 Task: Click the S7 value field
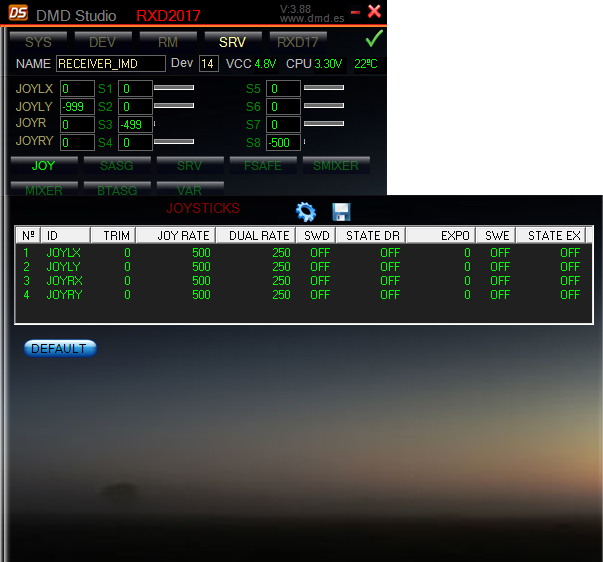point(283,125)
